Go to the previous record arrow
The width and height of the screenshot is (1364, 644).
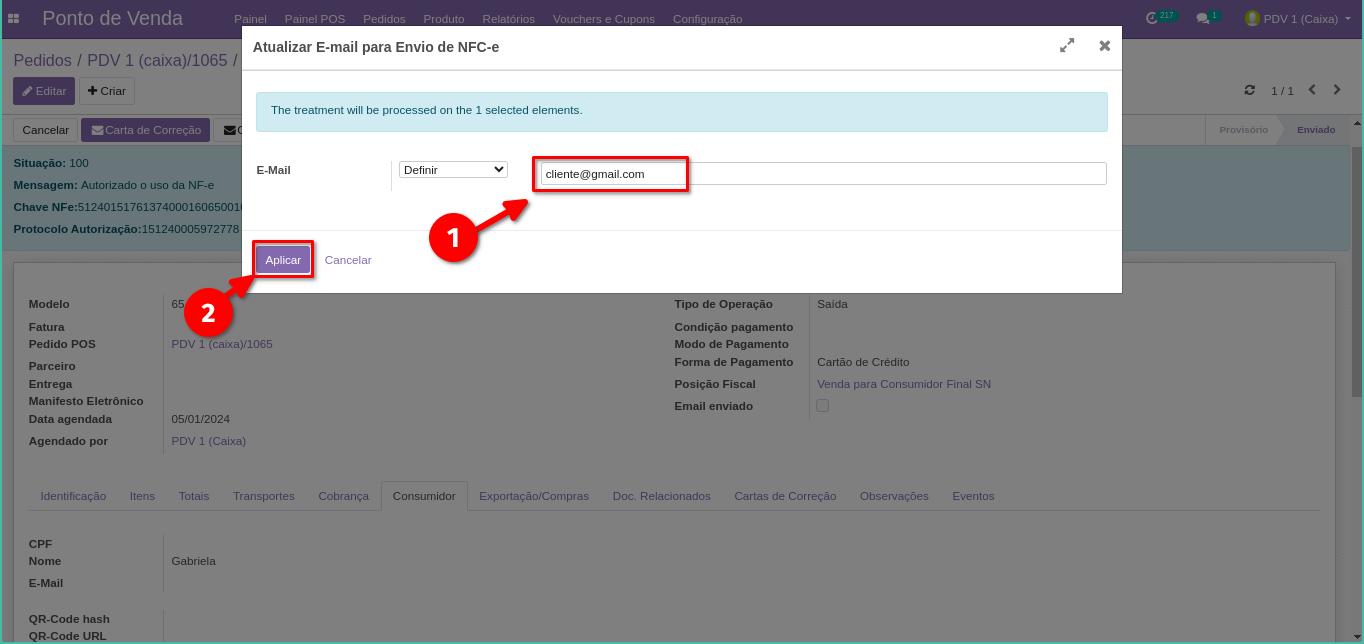pos(1312,90)
